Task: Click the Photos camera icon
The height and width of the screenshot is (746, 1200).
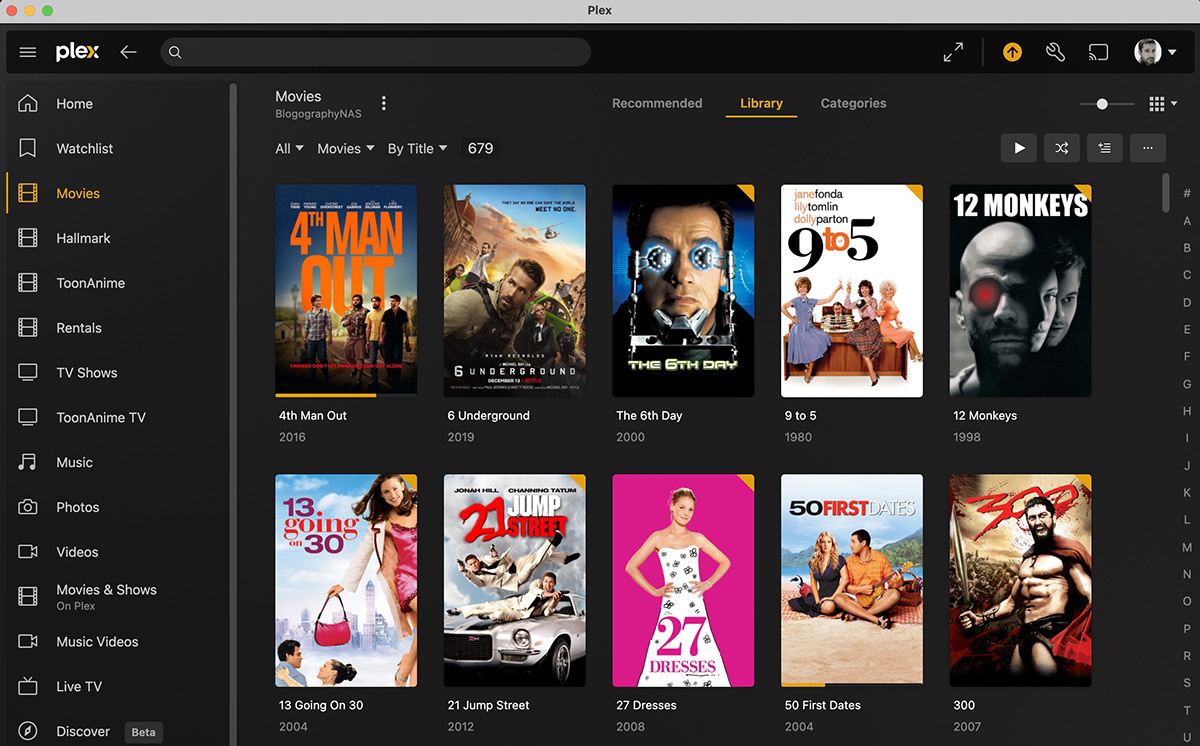Action: (28, 507)
